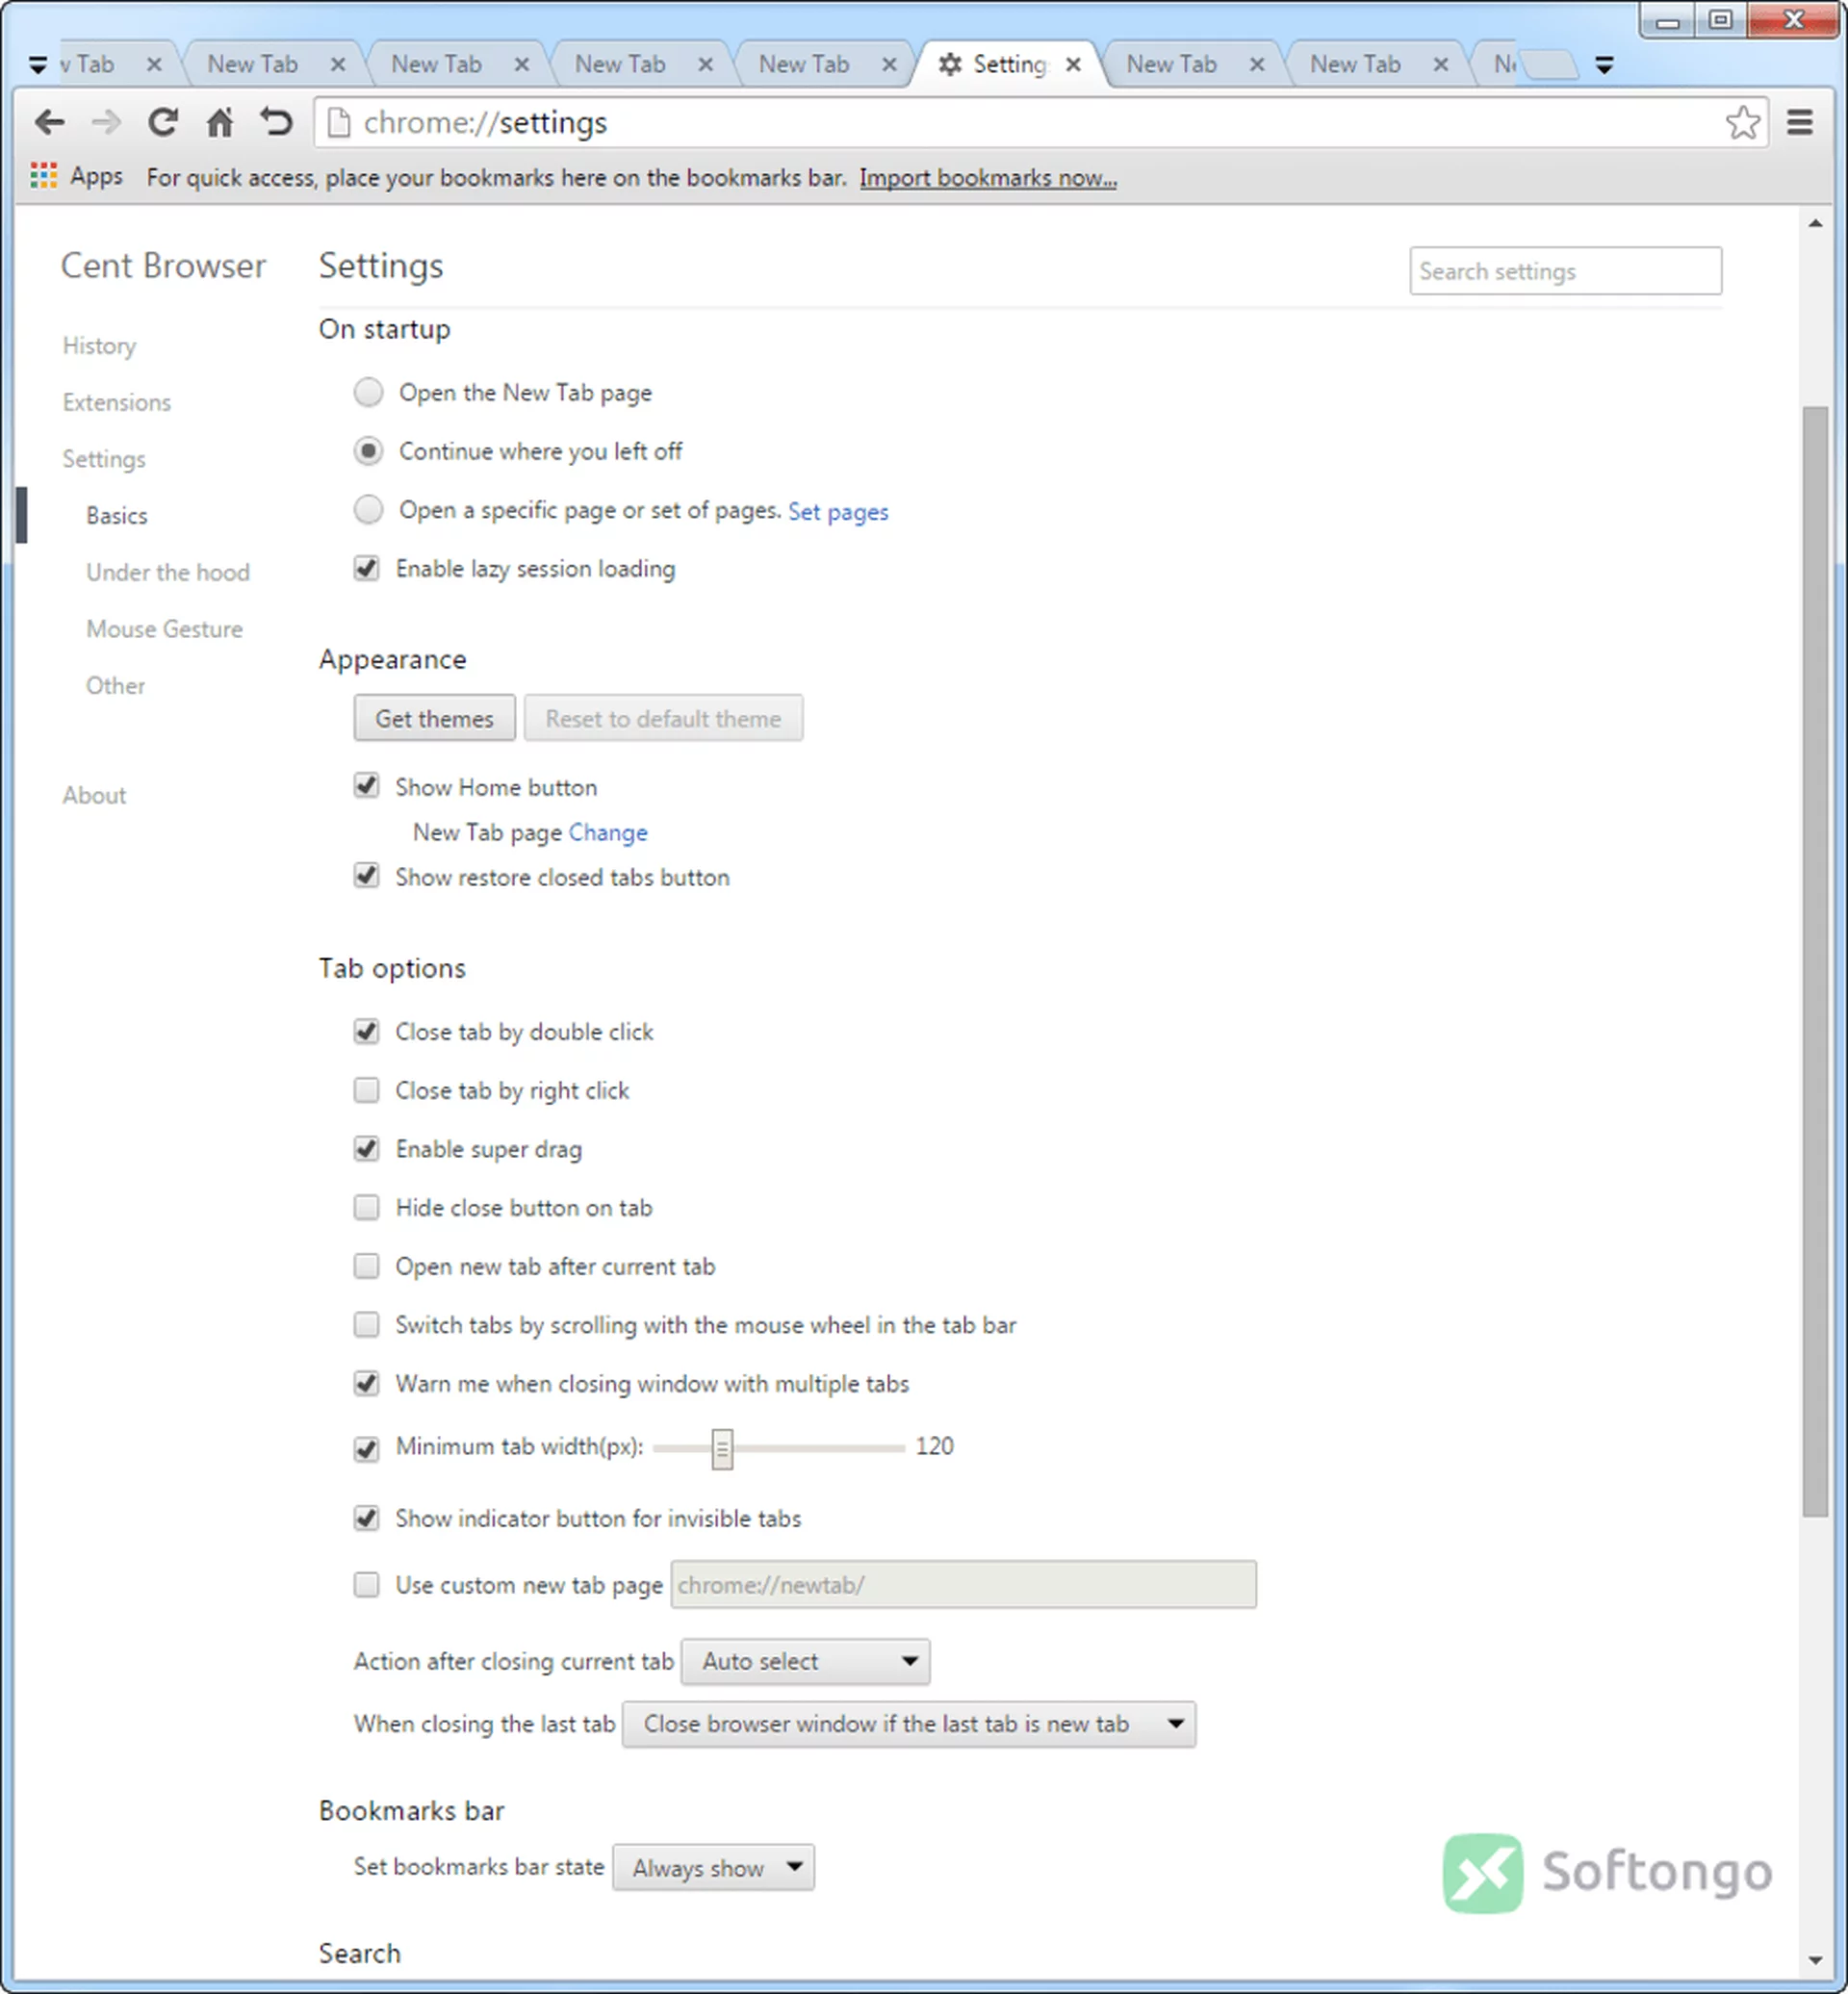This screenshot has width=1848, height=1994.
Task: Restore closed tab with undo button
Action: 276,122
